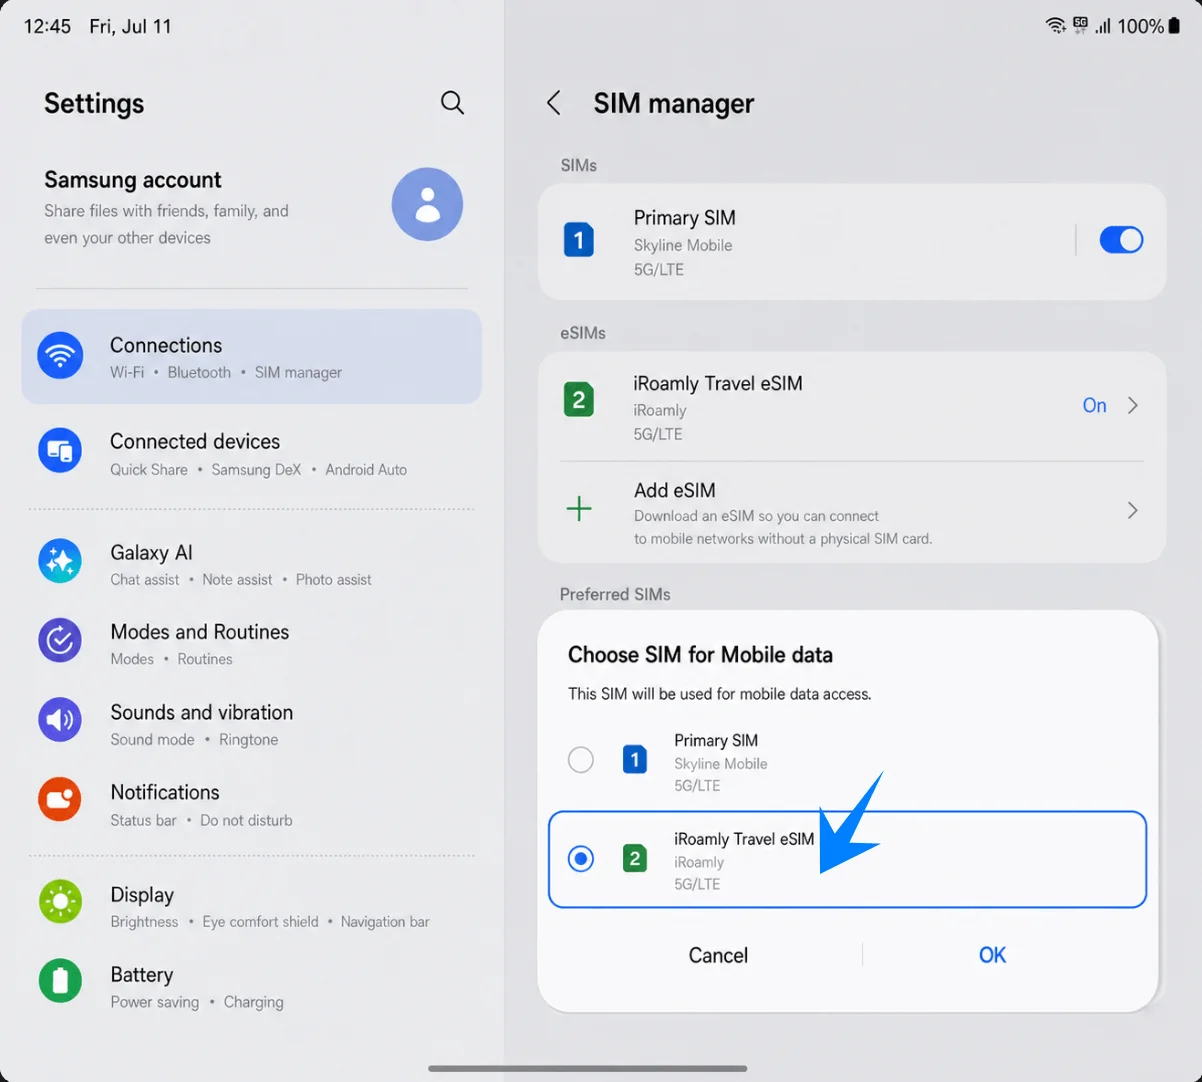Confirm the mobile data SIM with OK
Screen dimensions: 1202x1082
pos(992,955)
